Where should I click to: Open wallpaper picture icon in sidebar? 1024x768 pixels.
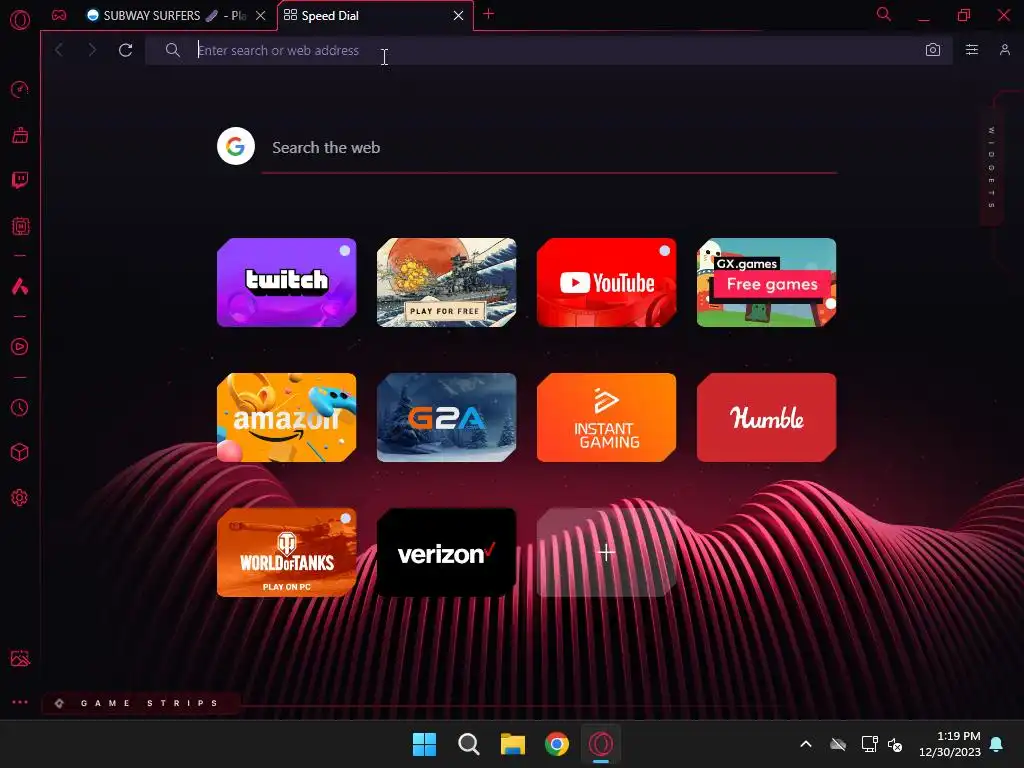coord(20,658)
